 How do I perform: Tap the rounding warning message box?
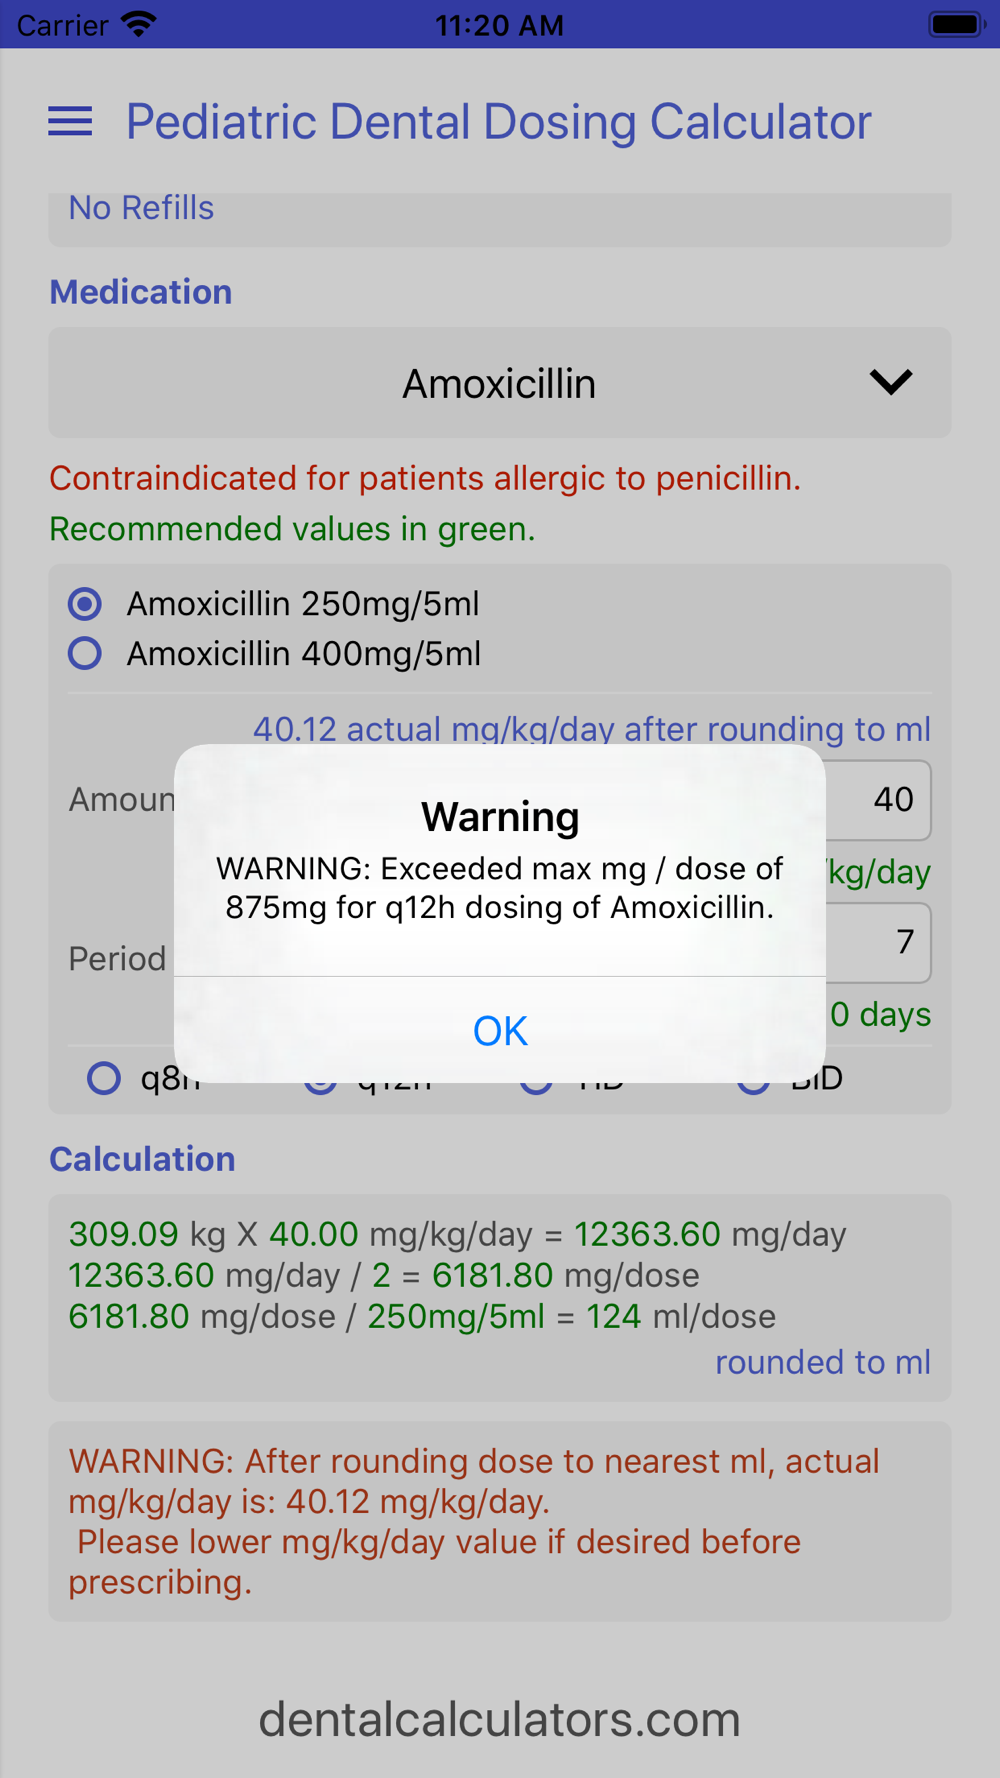click(x=500, y=1521)
